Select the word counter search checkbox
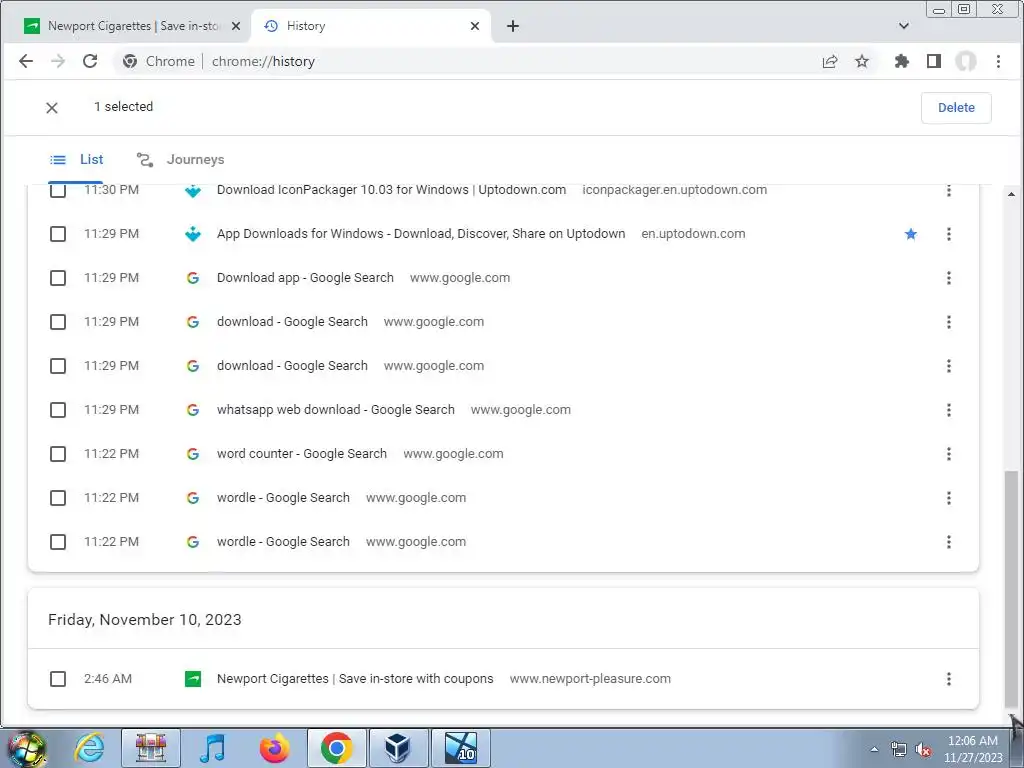1024x768 pixels. [x=58, y=454]
